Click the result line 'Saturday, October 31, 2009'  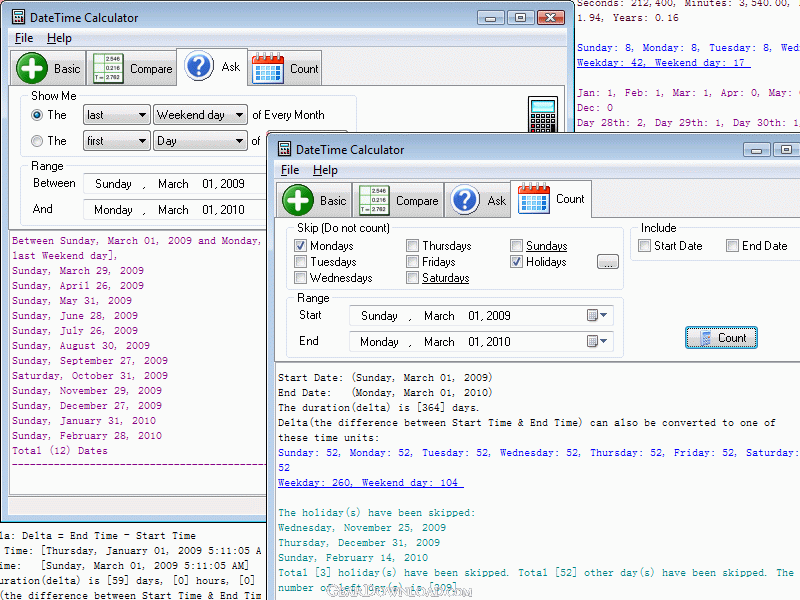(90, 376)
